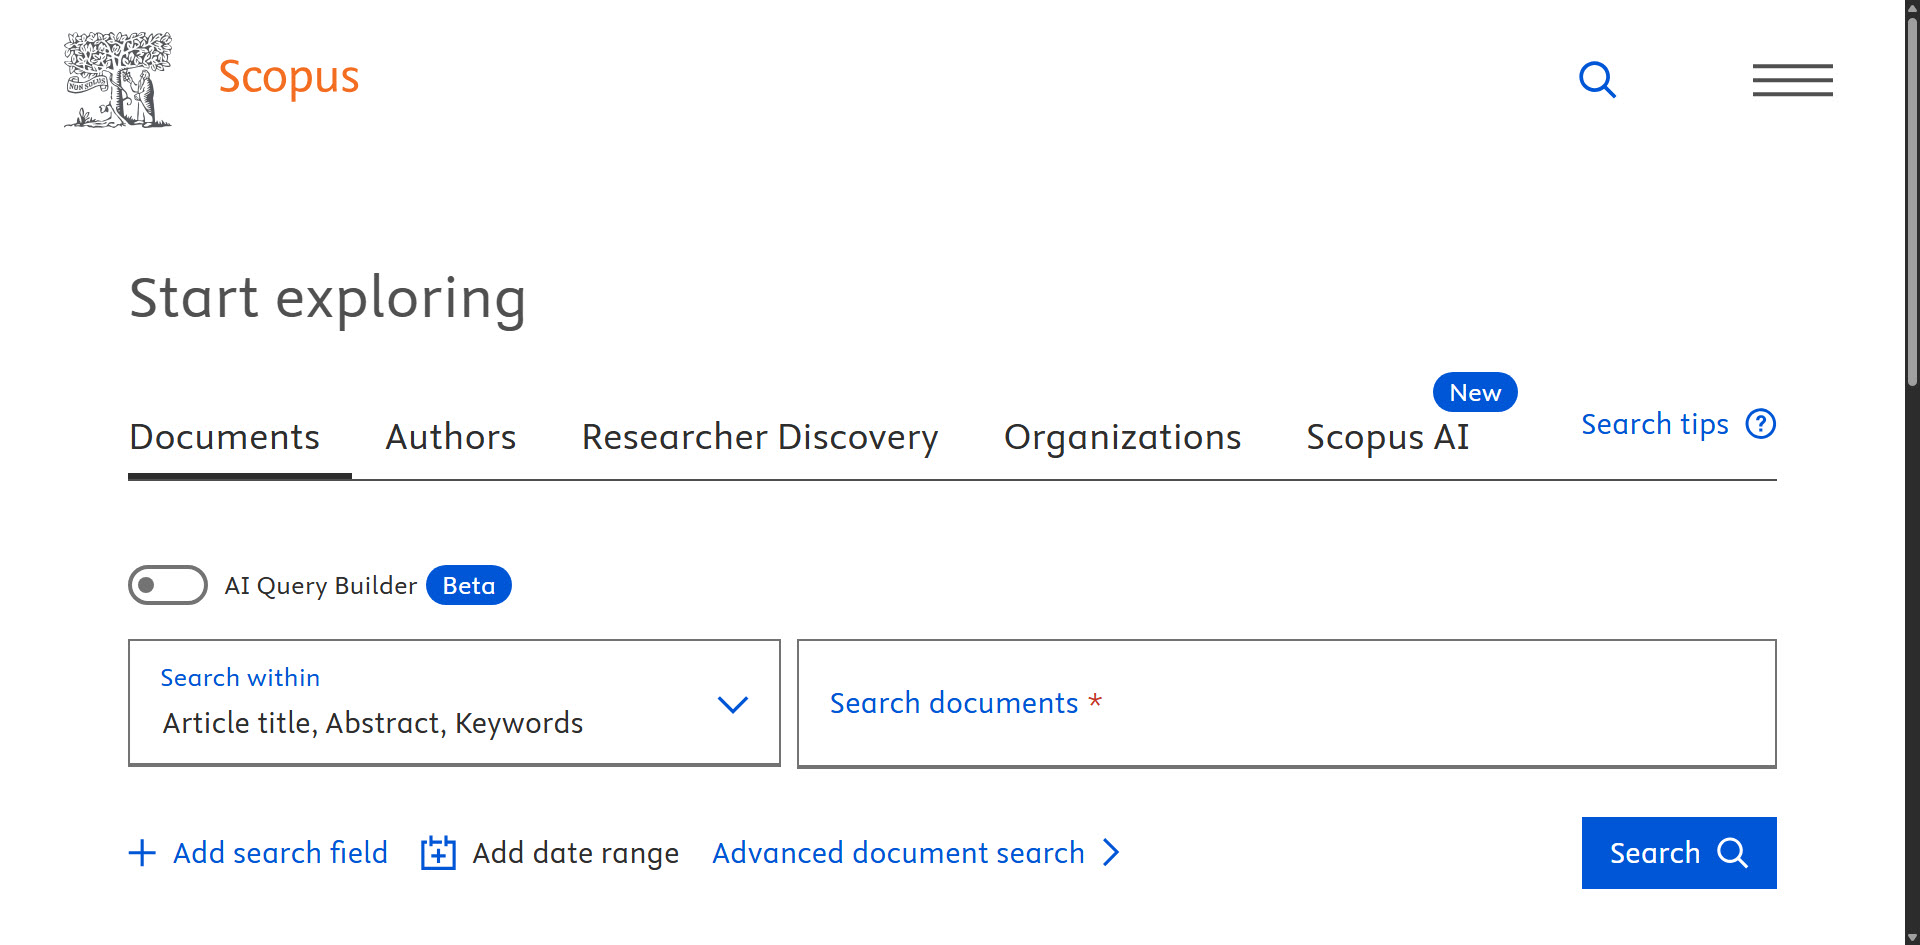
Task: Click the Search within chevron arrow
Action: [x=733, y=704]
